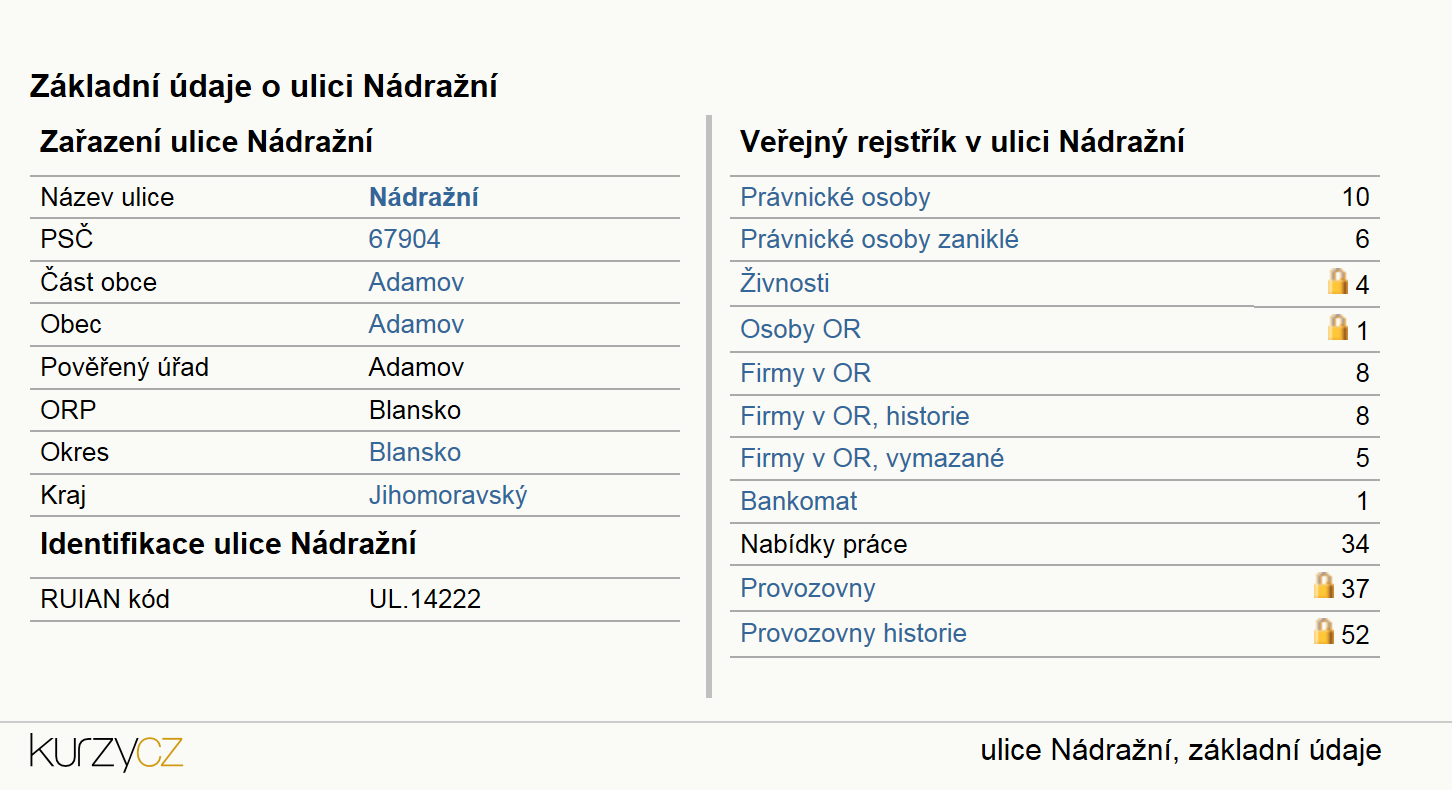Open the Provozovny link
Image resolution: width=1452 pixels, height=790 pixels.
[x=808, y=588]
